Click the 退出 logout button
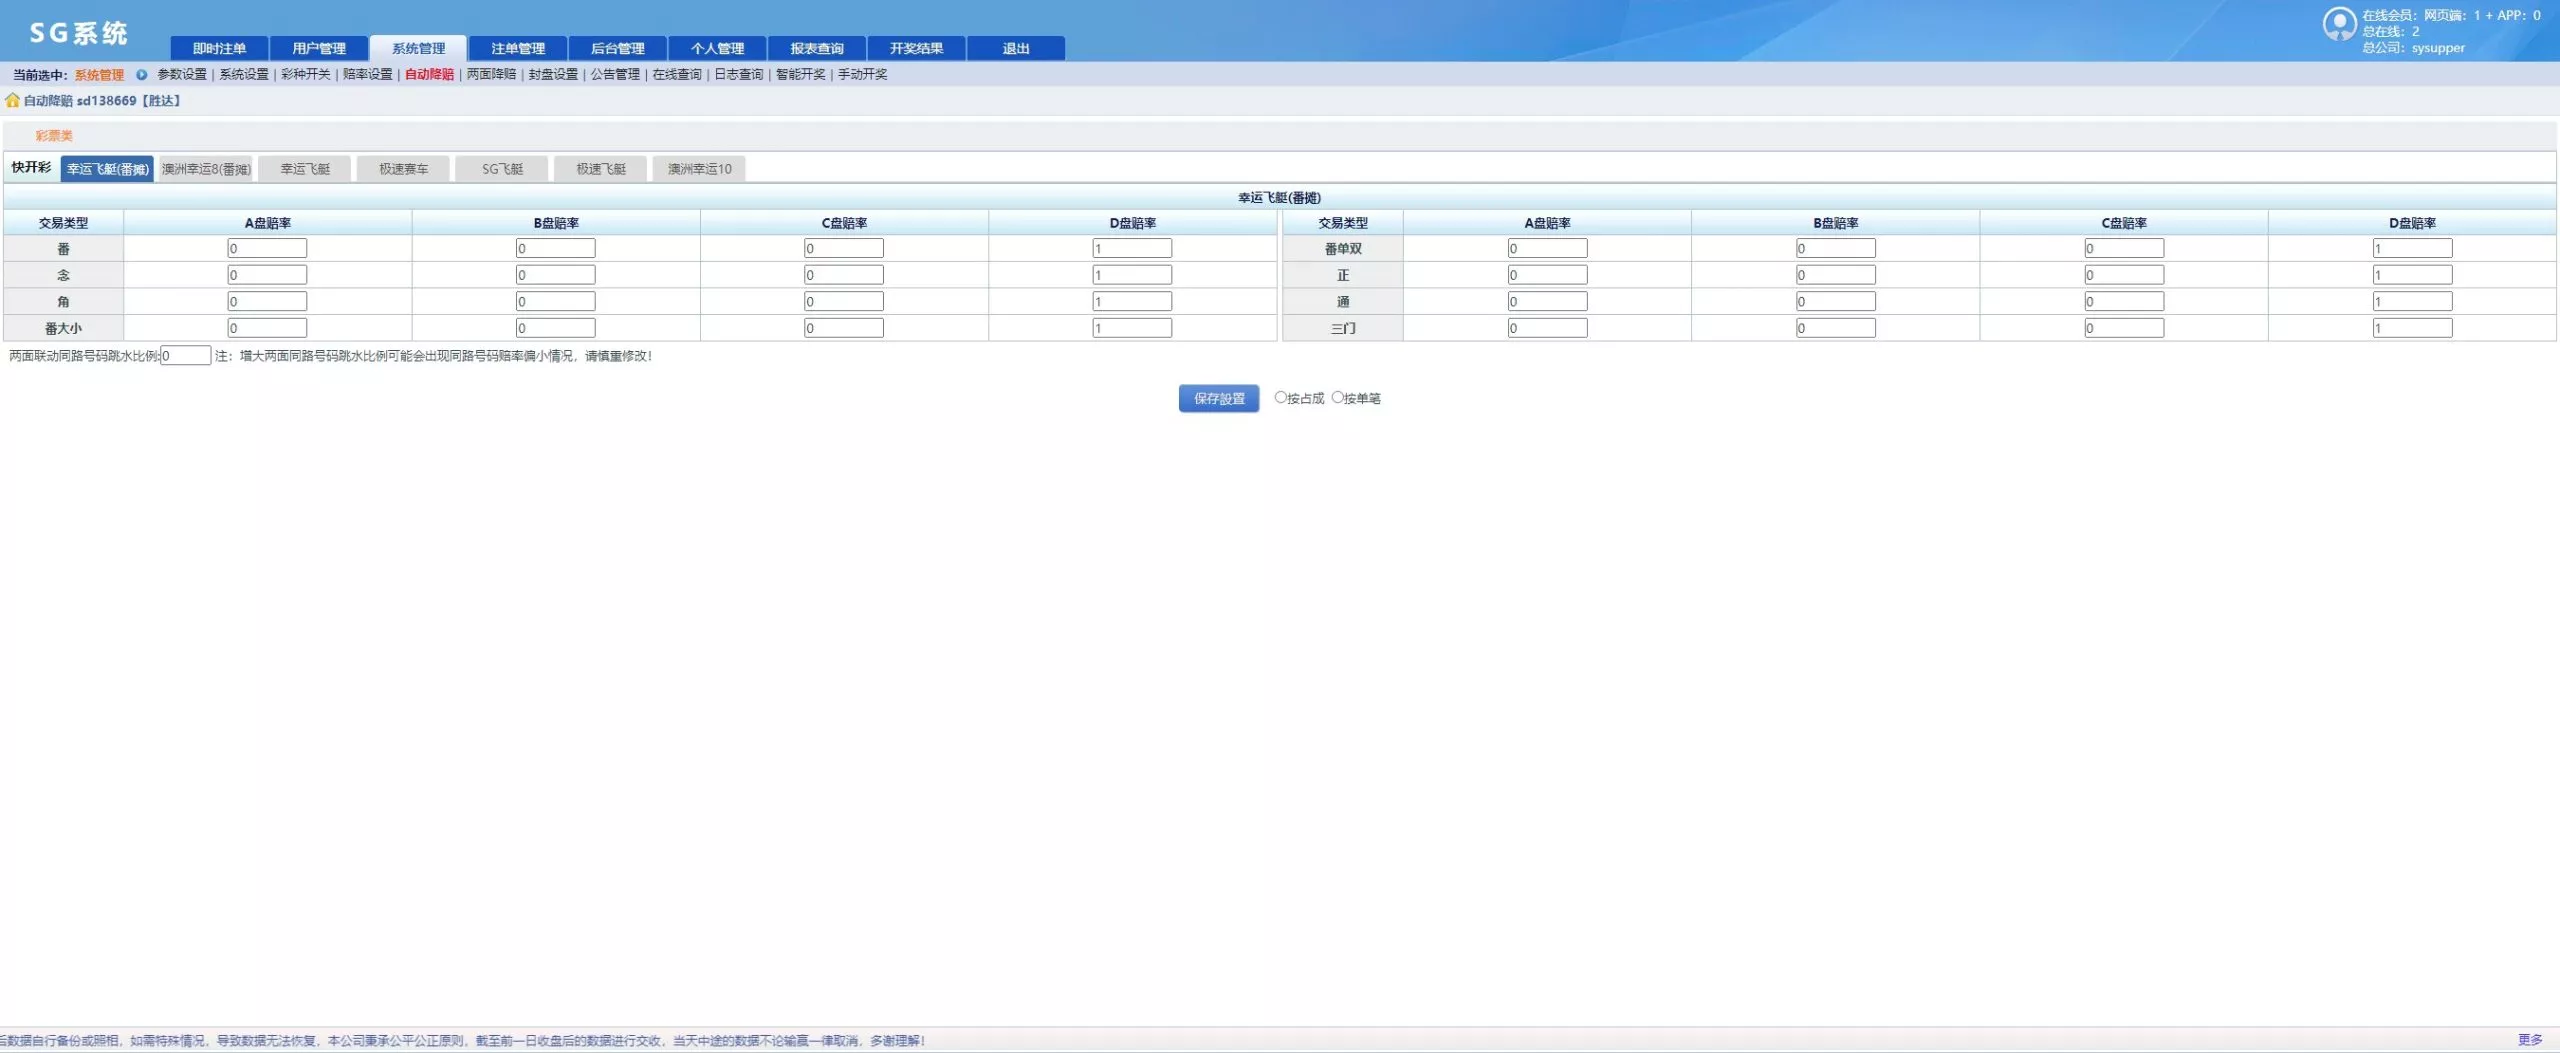Viewport: 2560px width, 1053px height. click(1015, 48)
